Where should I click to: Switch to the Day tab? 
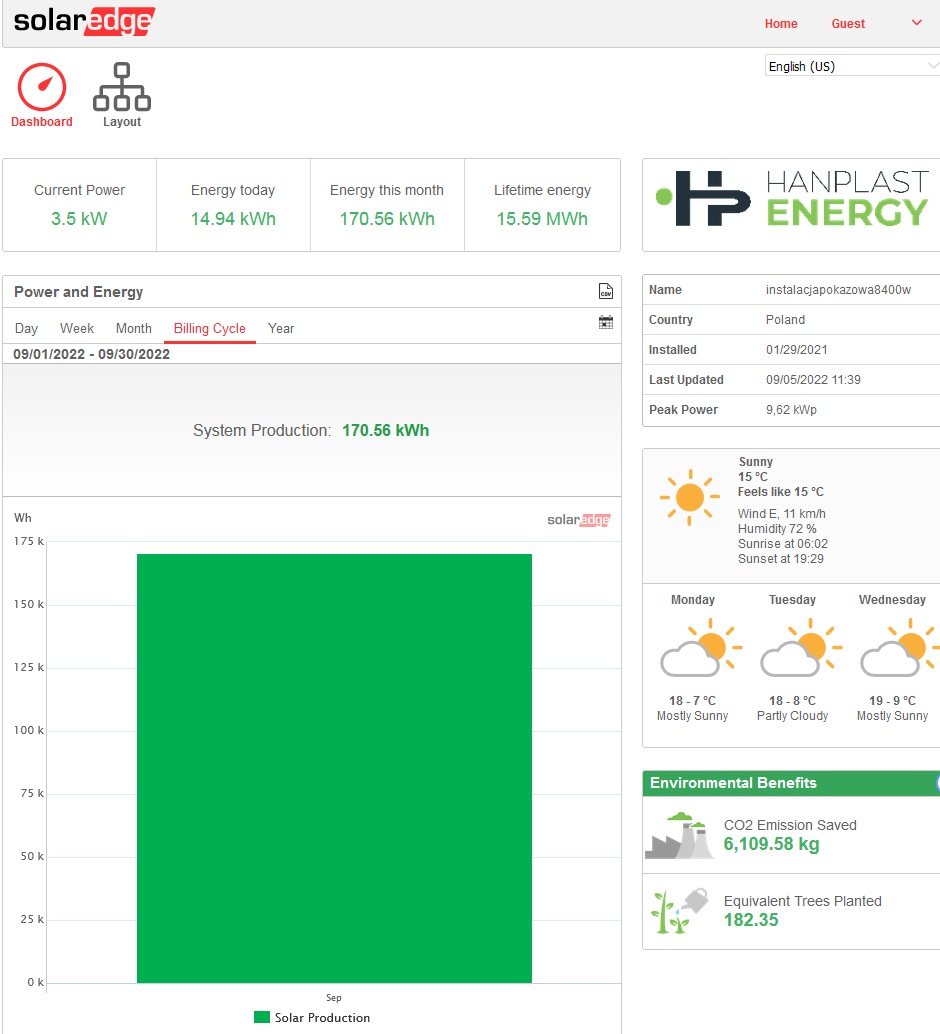tap(26, 328)
